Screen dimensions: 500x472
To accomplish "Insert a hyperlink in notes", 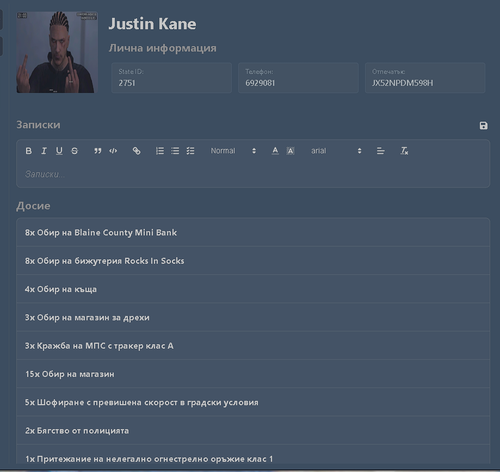I will tap(136, 151).
